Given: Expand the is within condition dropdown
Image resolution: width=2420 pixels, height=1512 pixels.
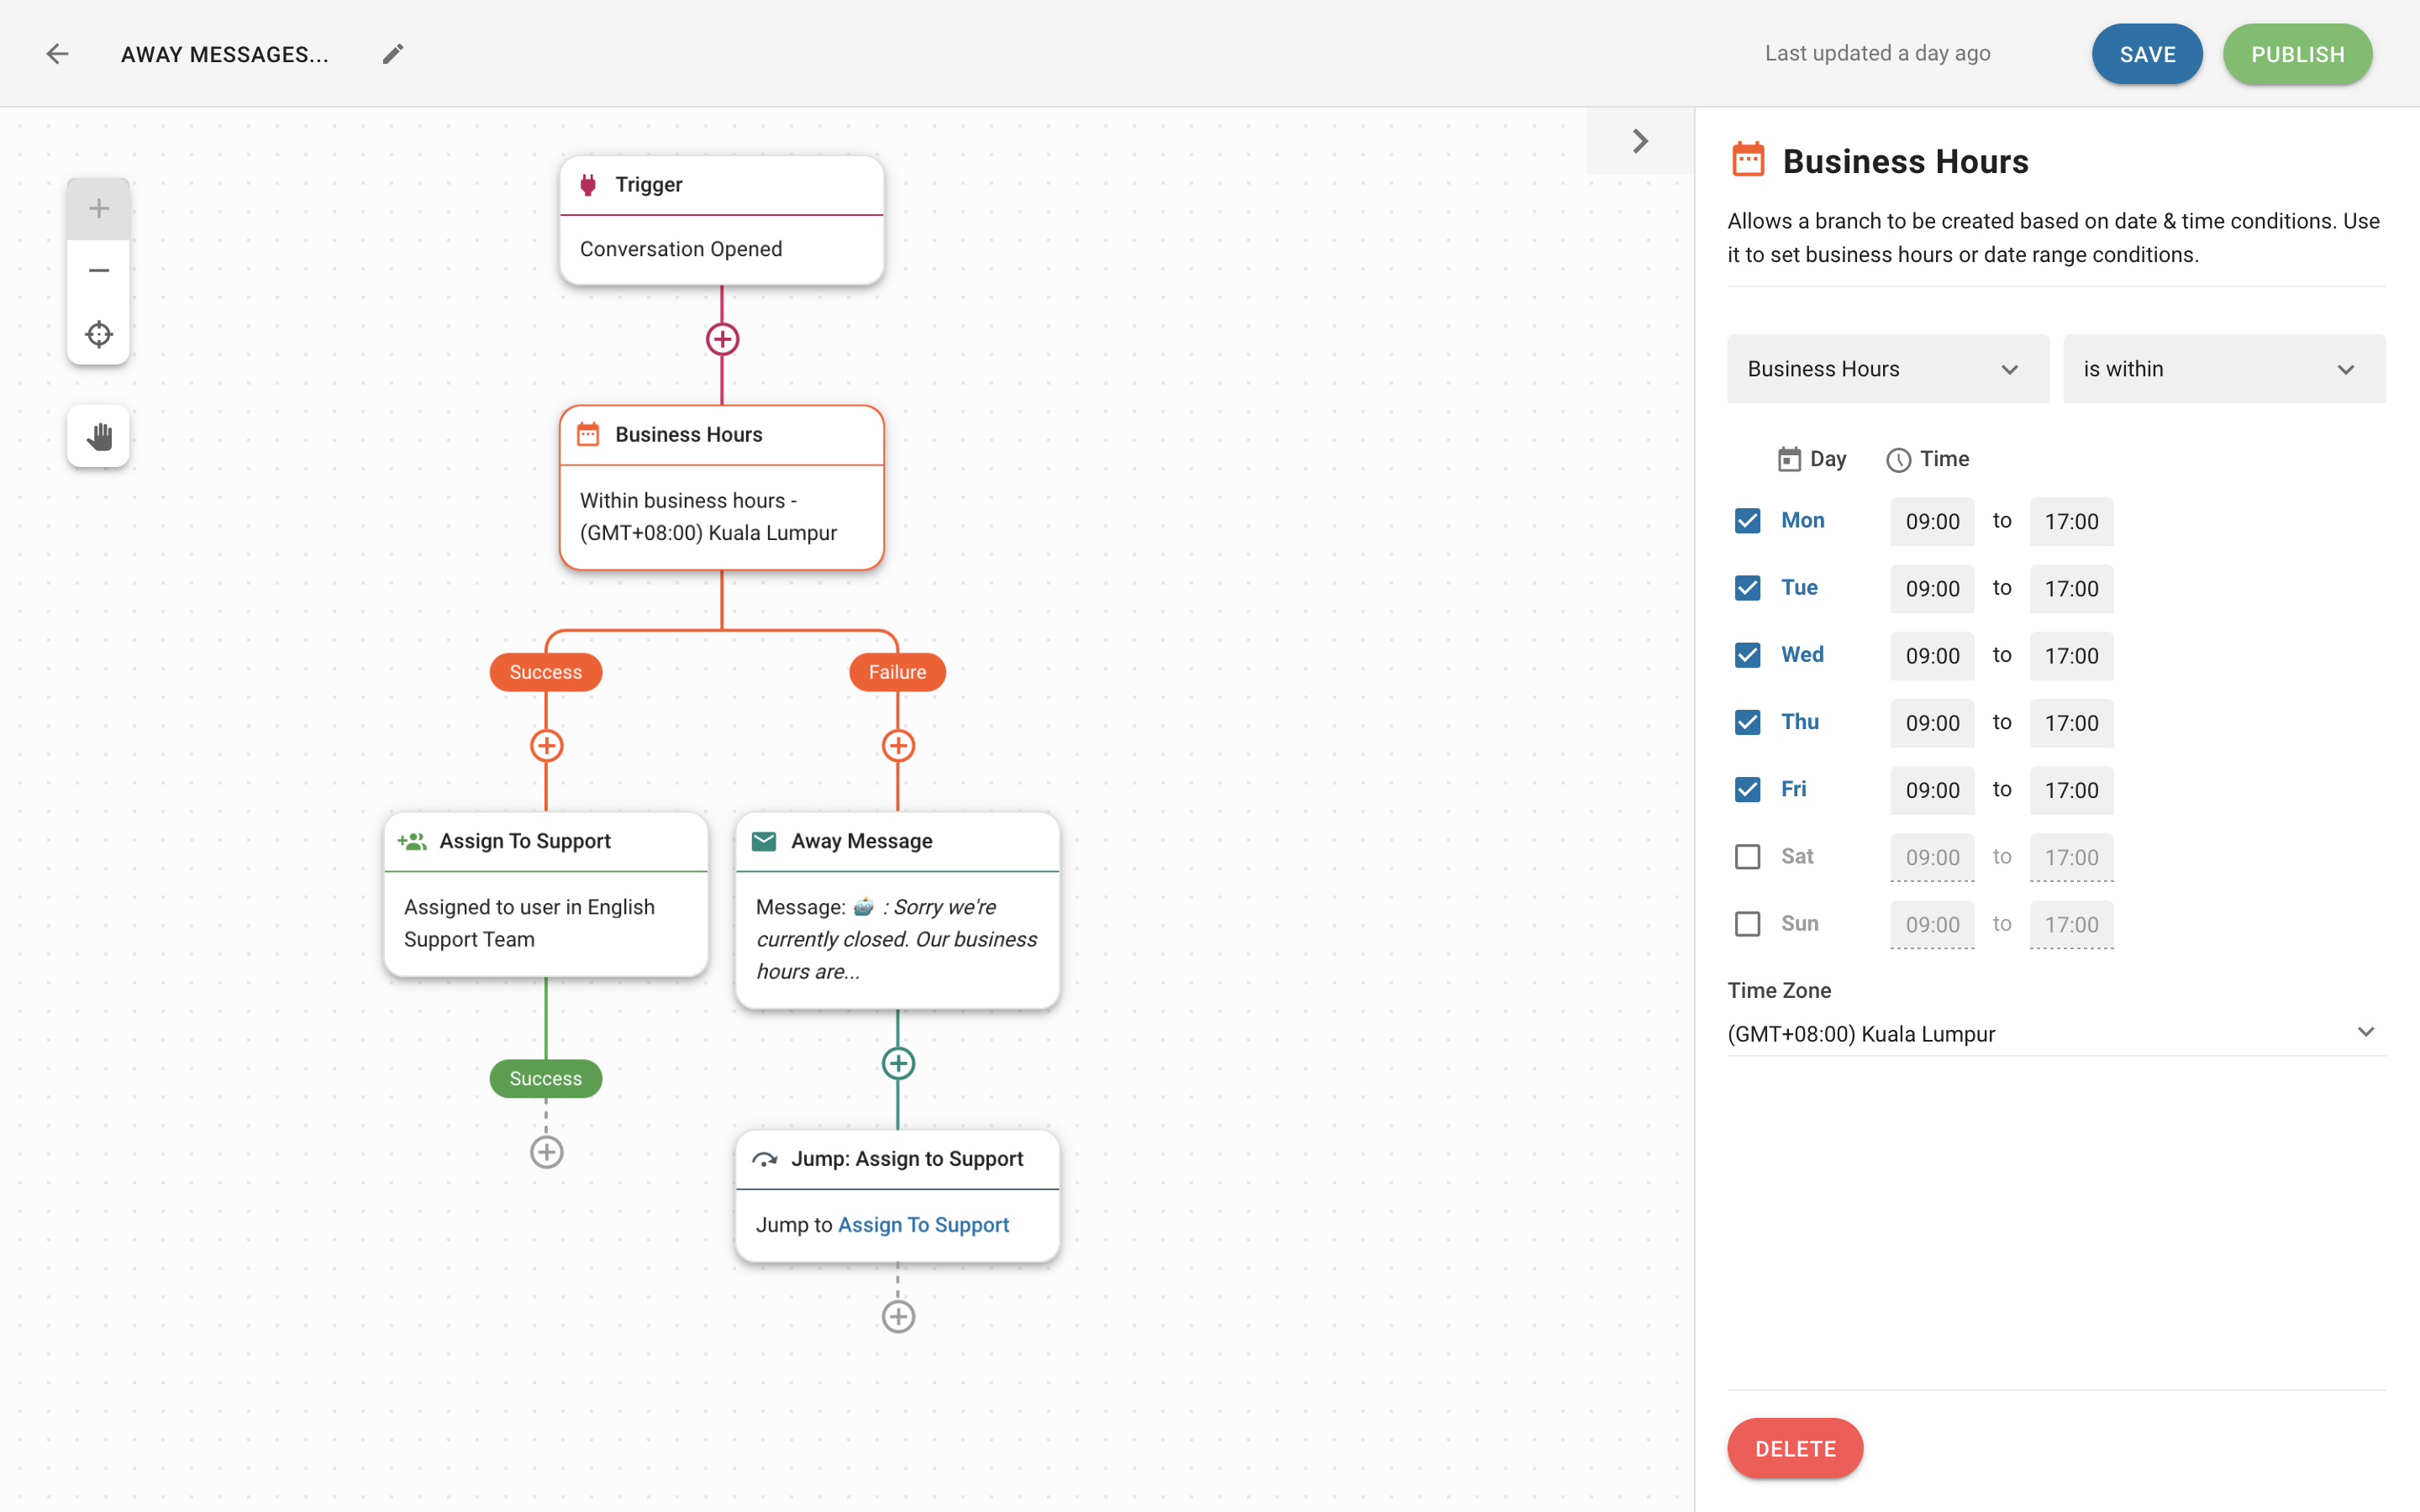Looking at the screenshot, I should coord(2223,368).
